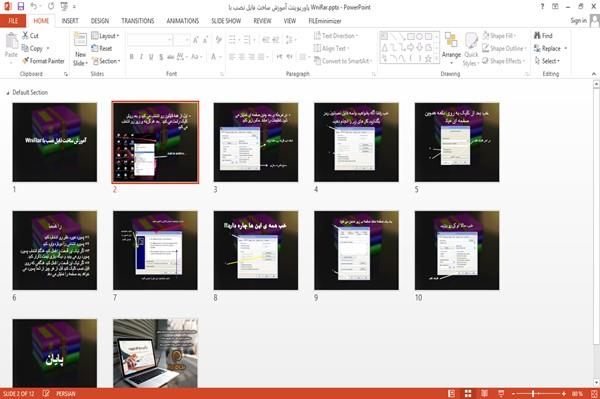Open PowerPoint Help
Image resolution: width=600 pixels, height=399 pixels.
coord(542,7)
